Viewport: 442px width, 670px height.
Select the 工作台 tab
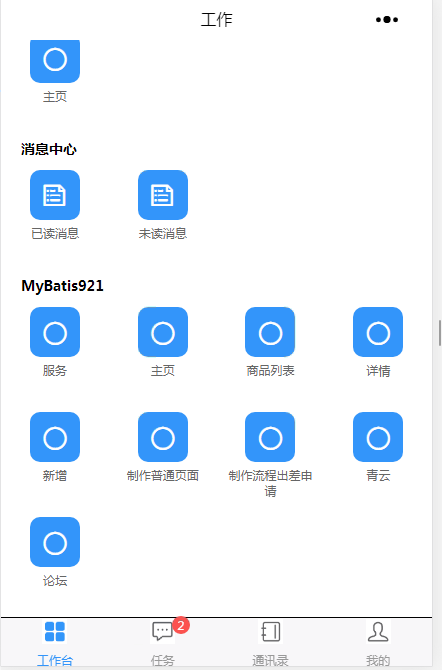pyautogui.click(x=55, y=643)
